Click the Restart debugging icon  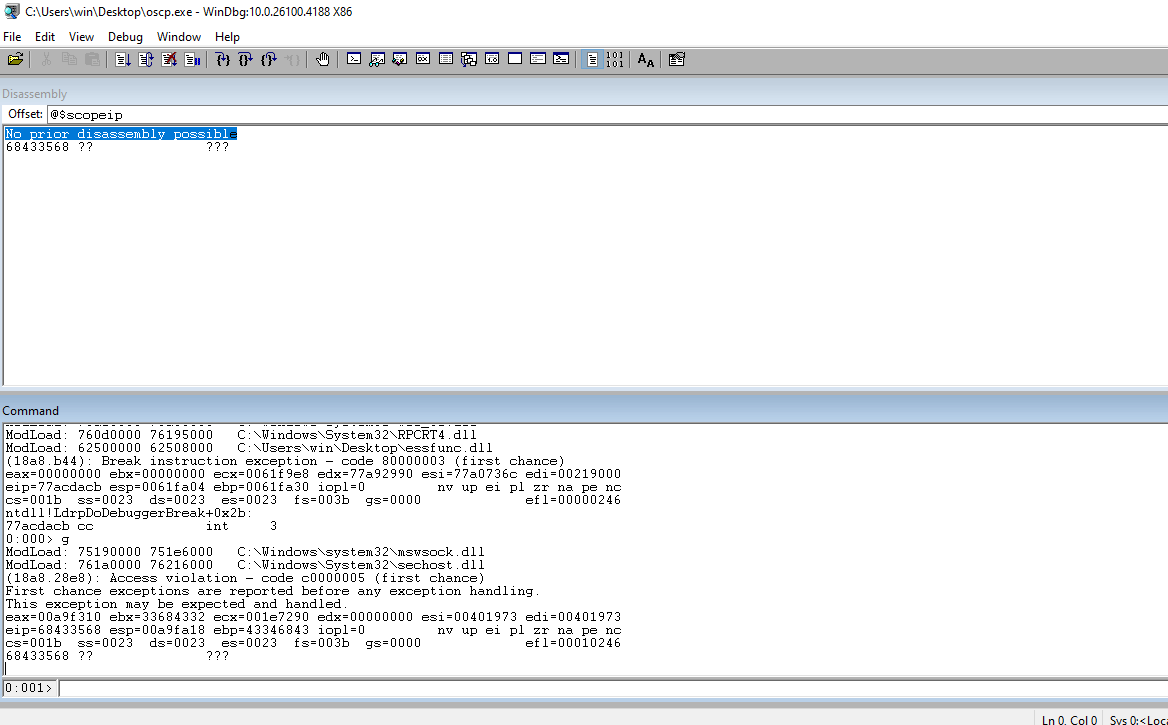[146, 60]
